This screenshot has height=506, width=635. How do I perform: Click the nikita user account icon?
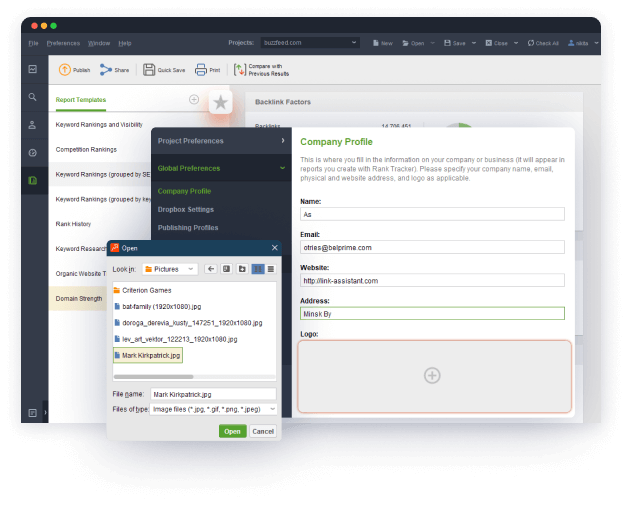[x=571, y=43]
